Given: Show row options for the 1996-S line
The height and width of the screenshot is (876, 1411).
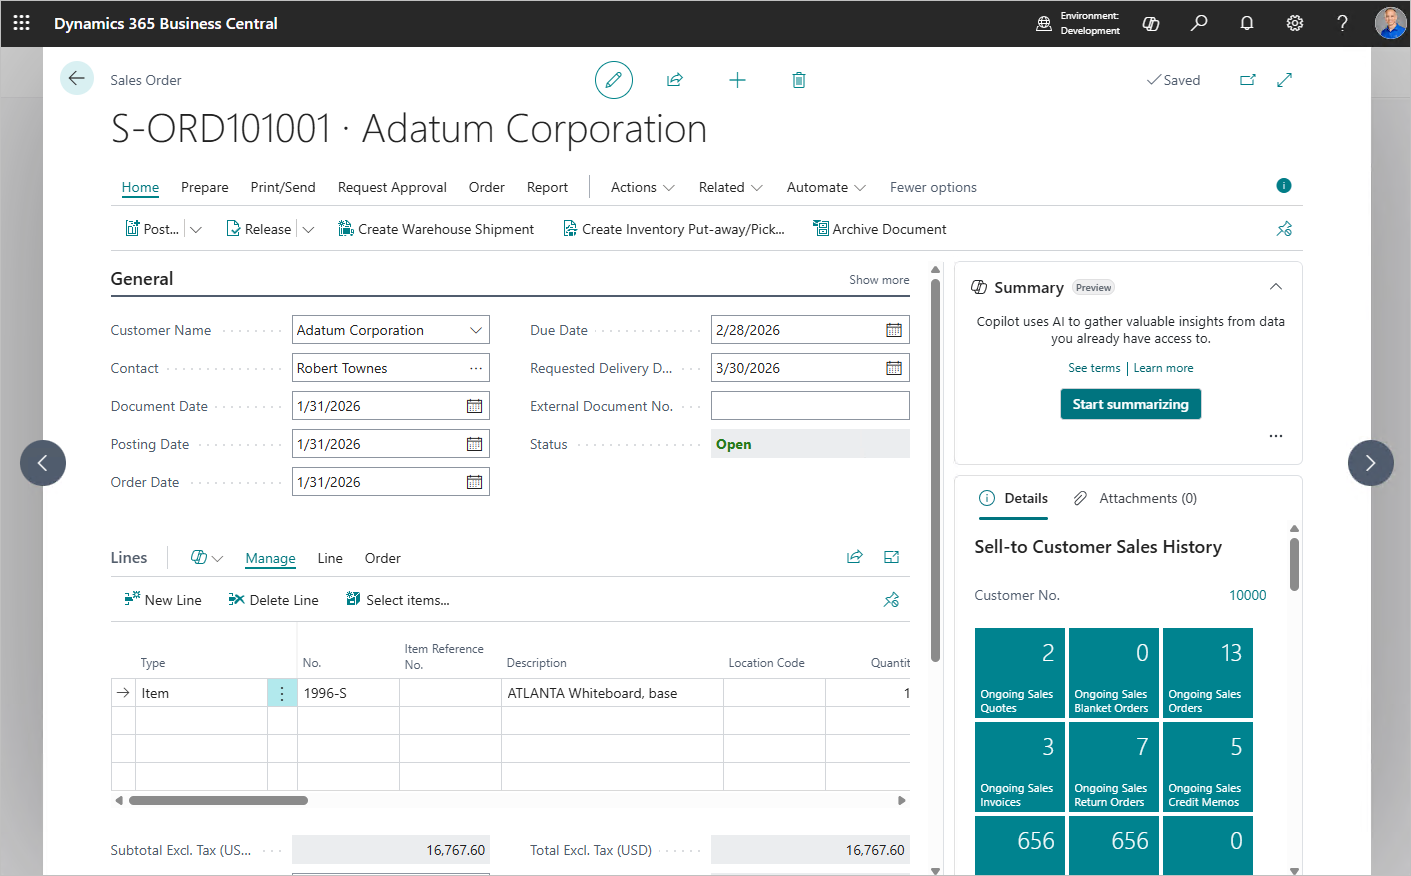Looking at the screenshot, I should [282, 693].
